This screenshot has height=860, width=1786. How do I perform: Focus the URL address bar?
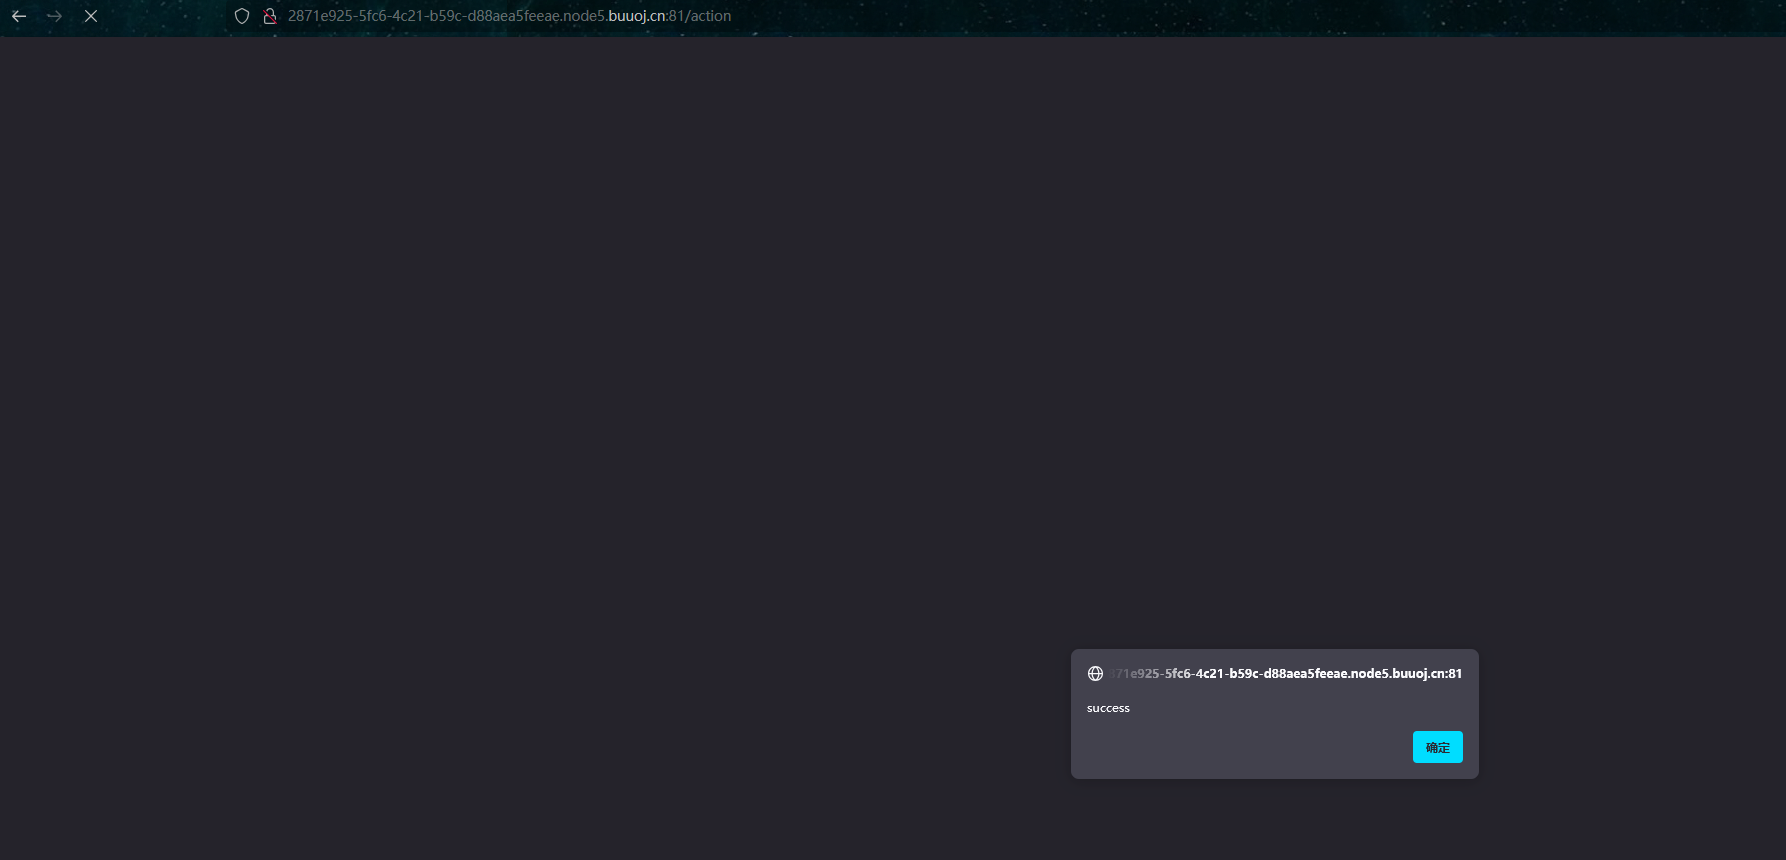pyautogui.click(x=509, y=16)
